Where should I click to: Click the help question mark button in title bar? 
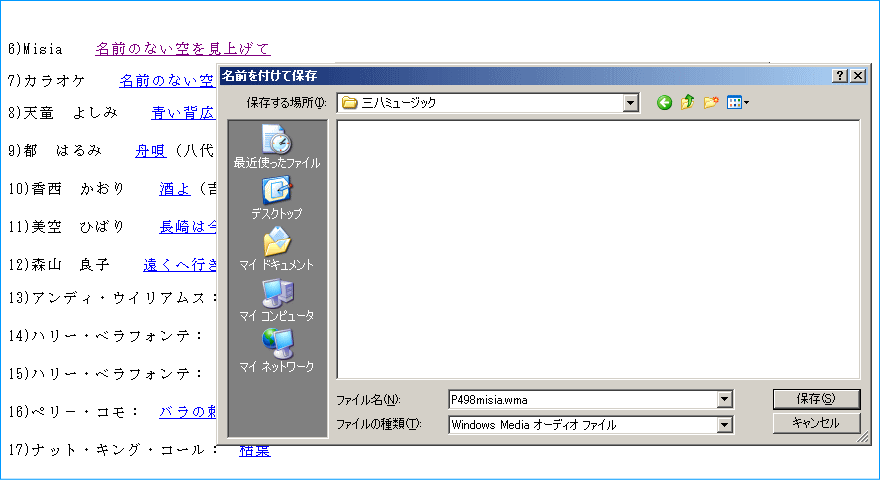pyautogui.click(x=840, y=76)
